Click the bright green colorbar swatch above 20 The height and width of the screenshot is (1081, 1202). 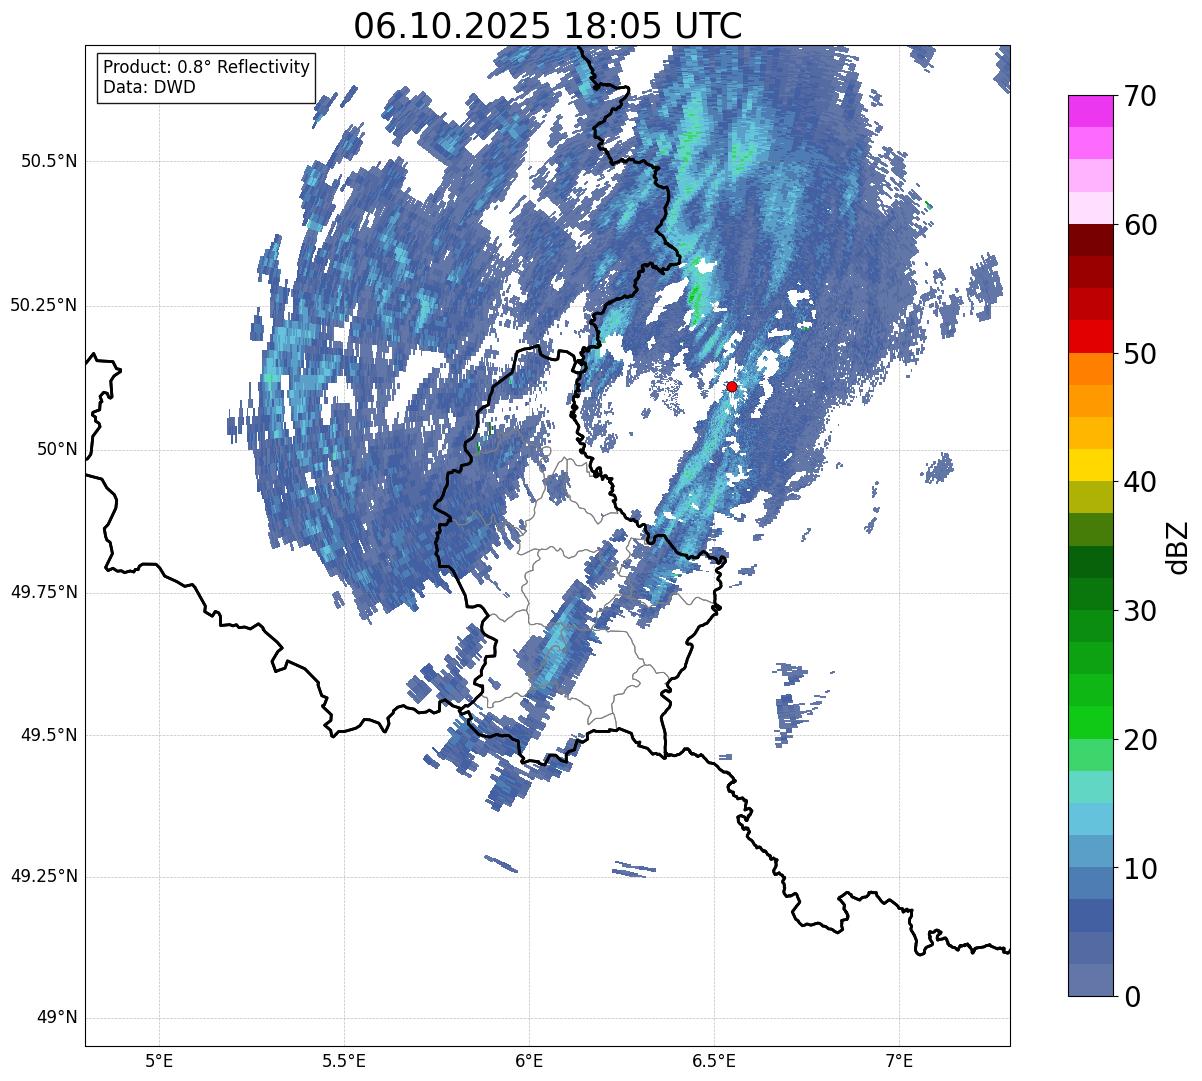coord(1090,722)
